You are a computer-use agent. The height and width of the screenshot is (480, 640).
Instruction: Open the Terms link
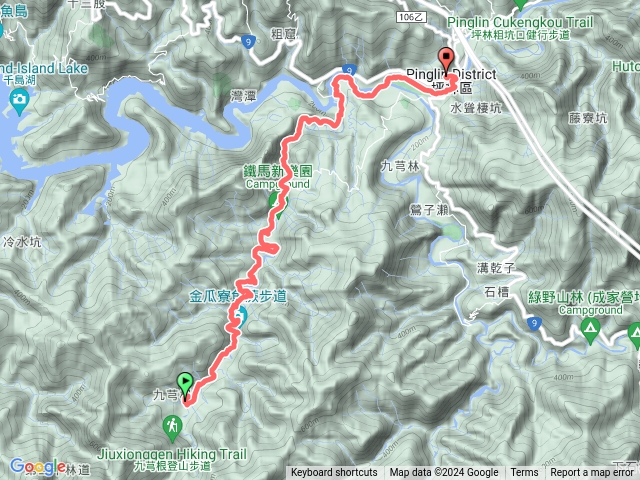524,473
